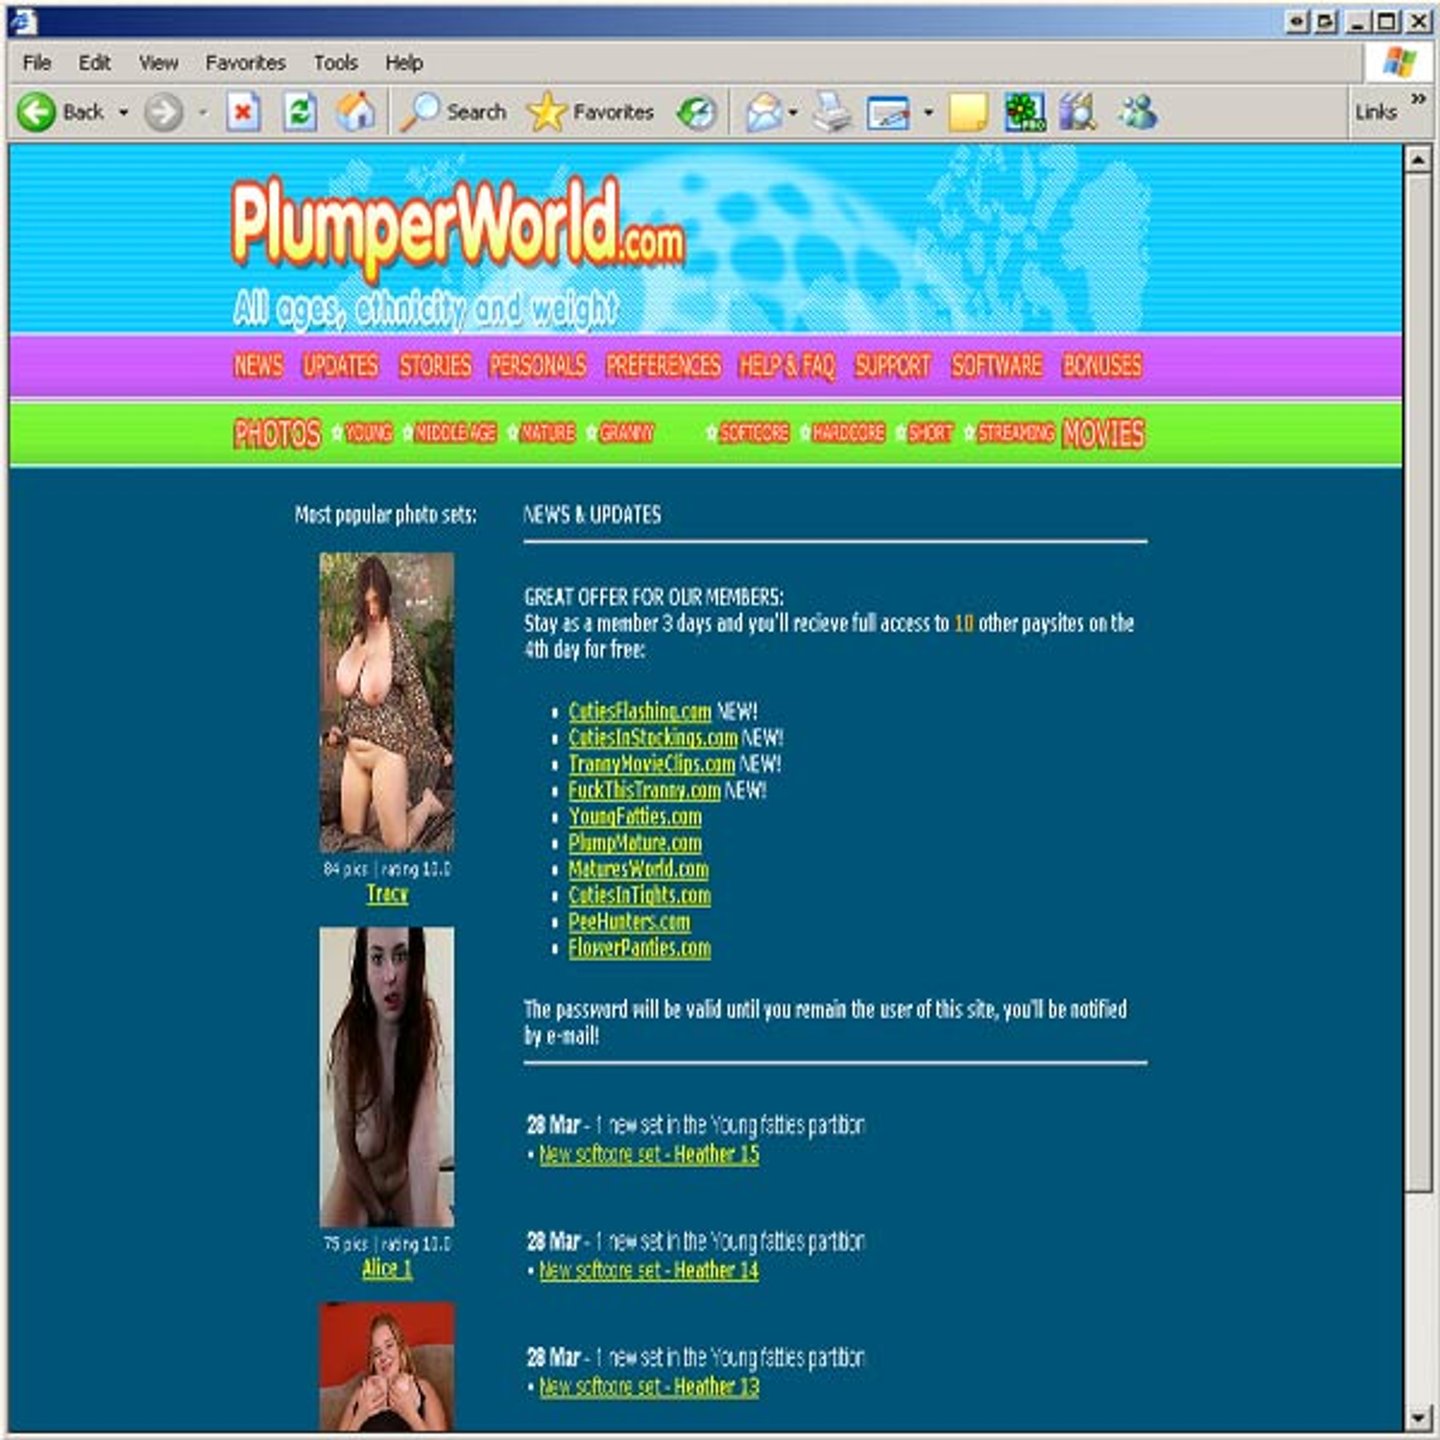Show browsing History from toolbar
The image size is (1440, 1440).
coord(697,112)
